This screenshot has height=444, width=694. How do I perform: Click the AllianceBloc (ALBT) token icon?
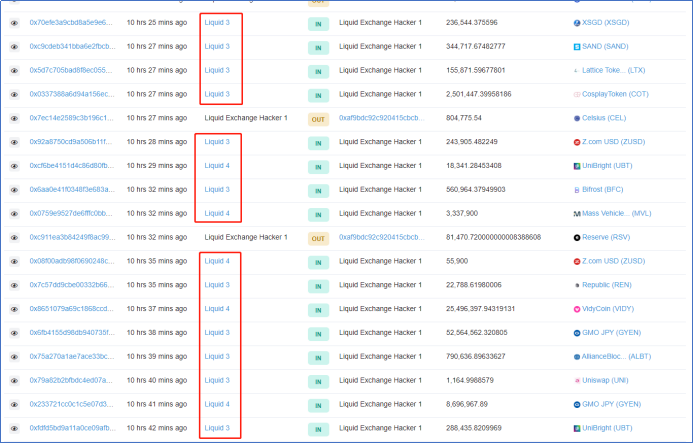(577, 357)
